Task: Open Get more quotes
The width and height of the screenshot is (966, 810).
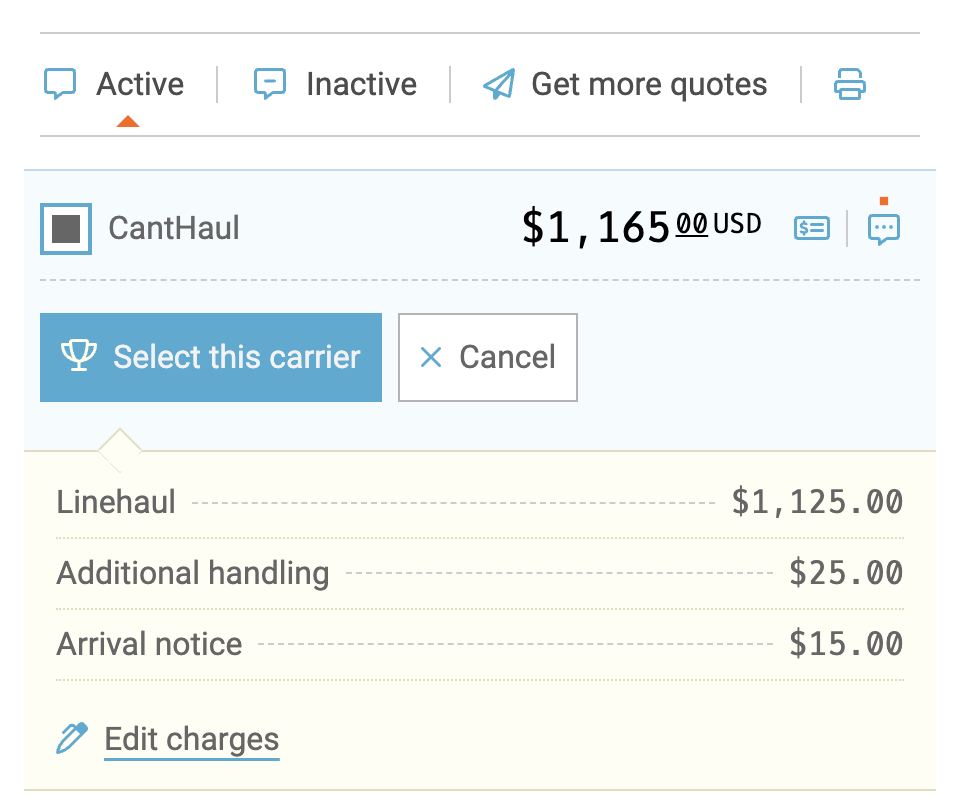Action: 648,84
